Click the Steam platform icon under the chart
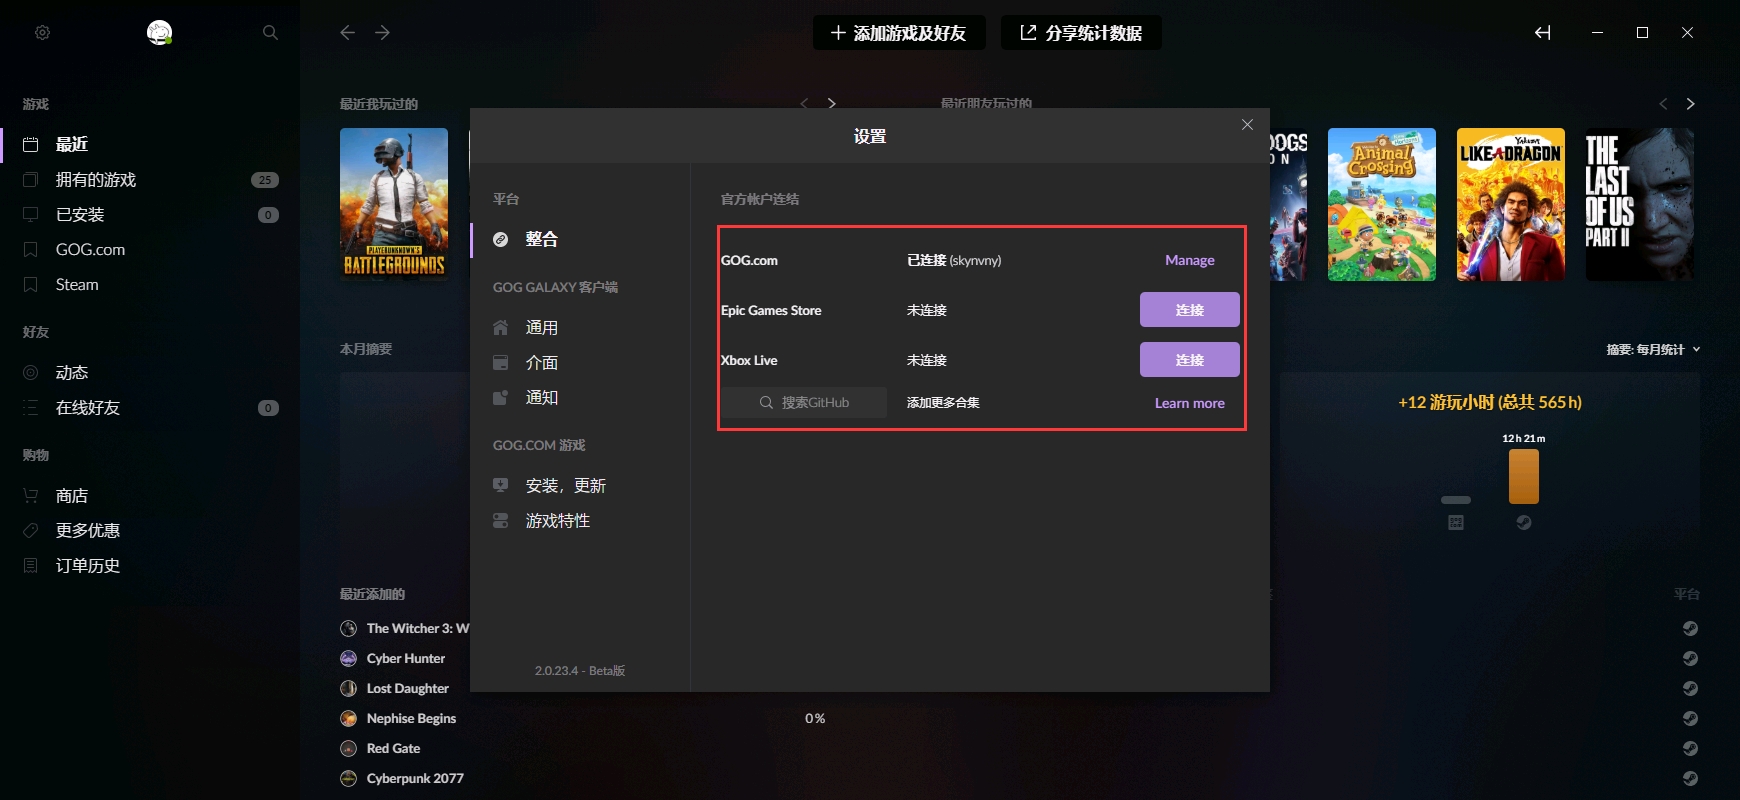Screen dimensions: 1740x800 coord(1524,522)
